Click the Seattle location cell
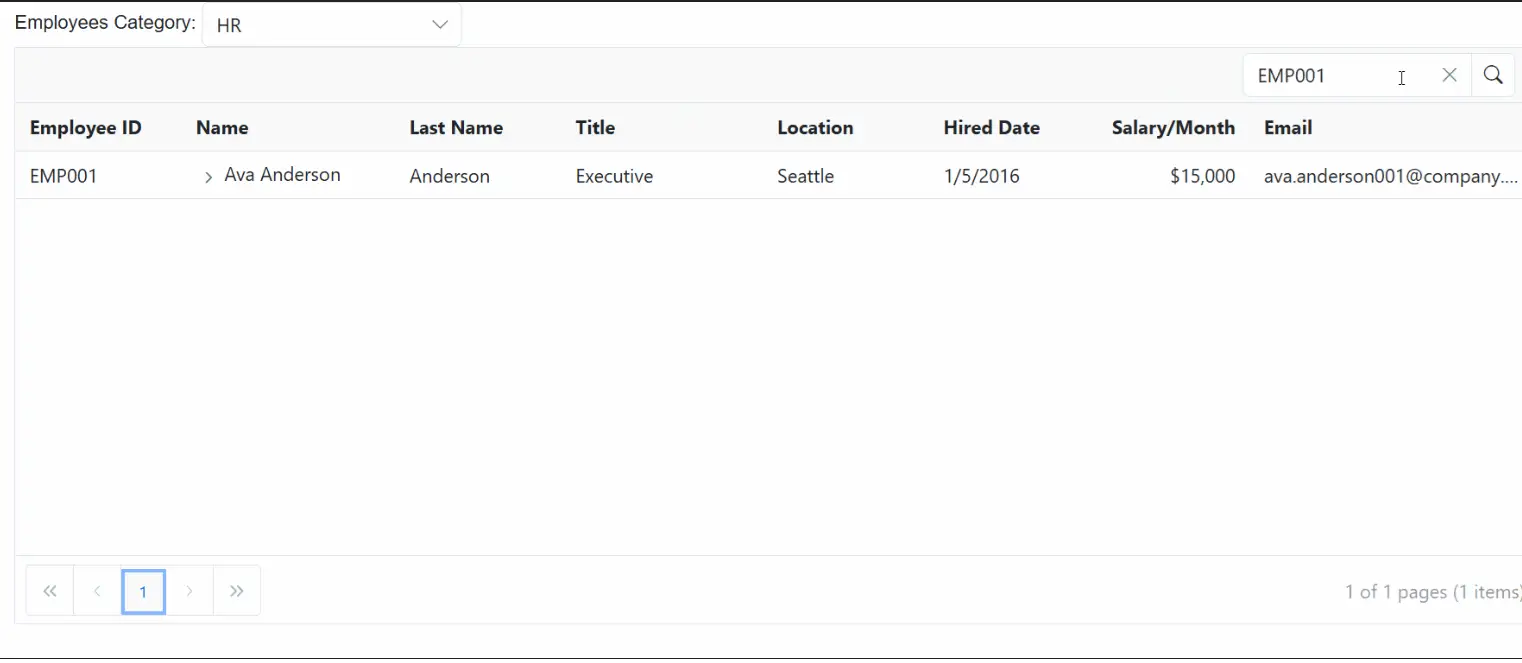1522x663 pixels. click(x=805, y=177)
